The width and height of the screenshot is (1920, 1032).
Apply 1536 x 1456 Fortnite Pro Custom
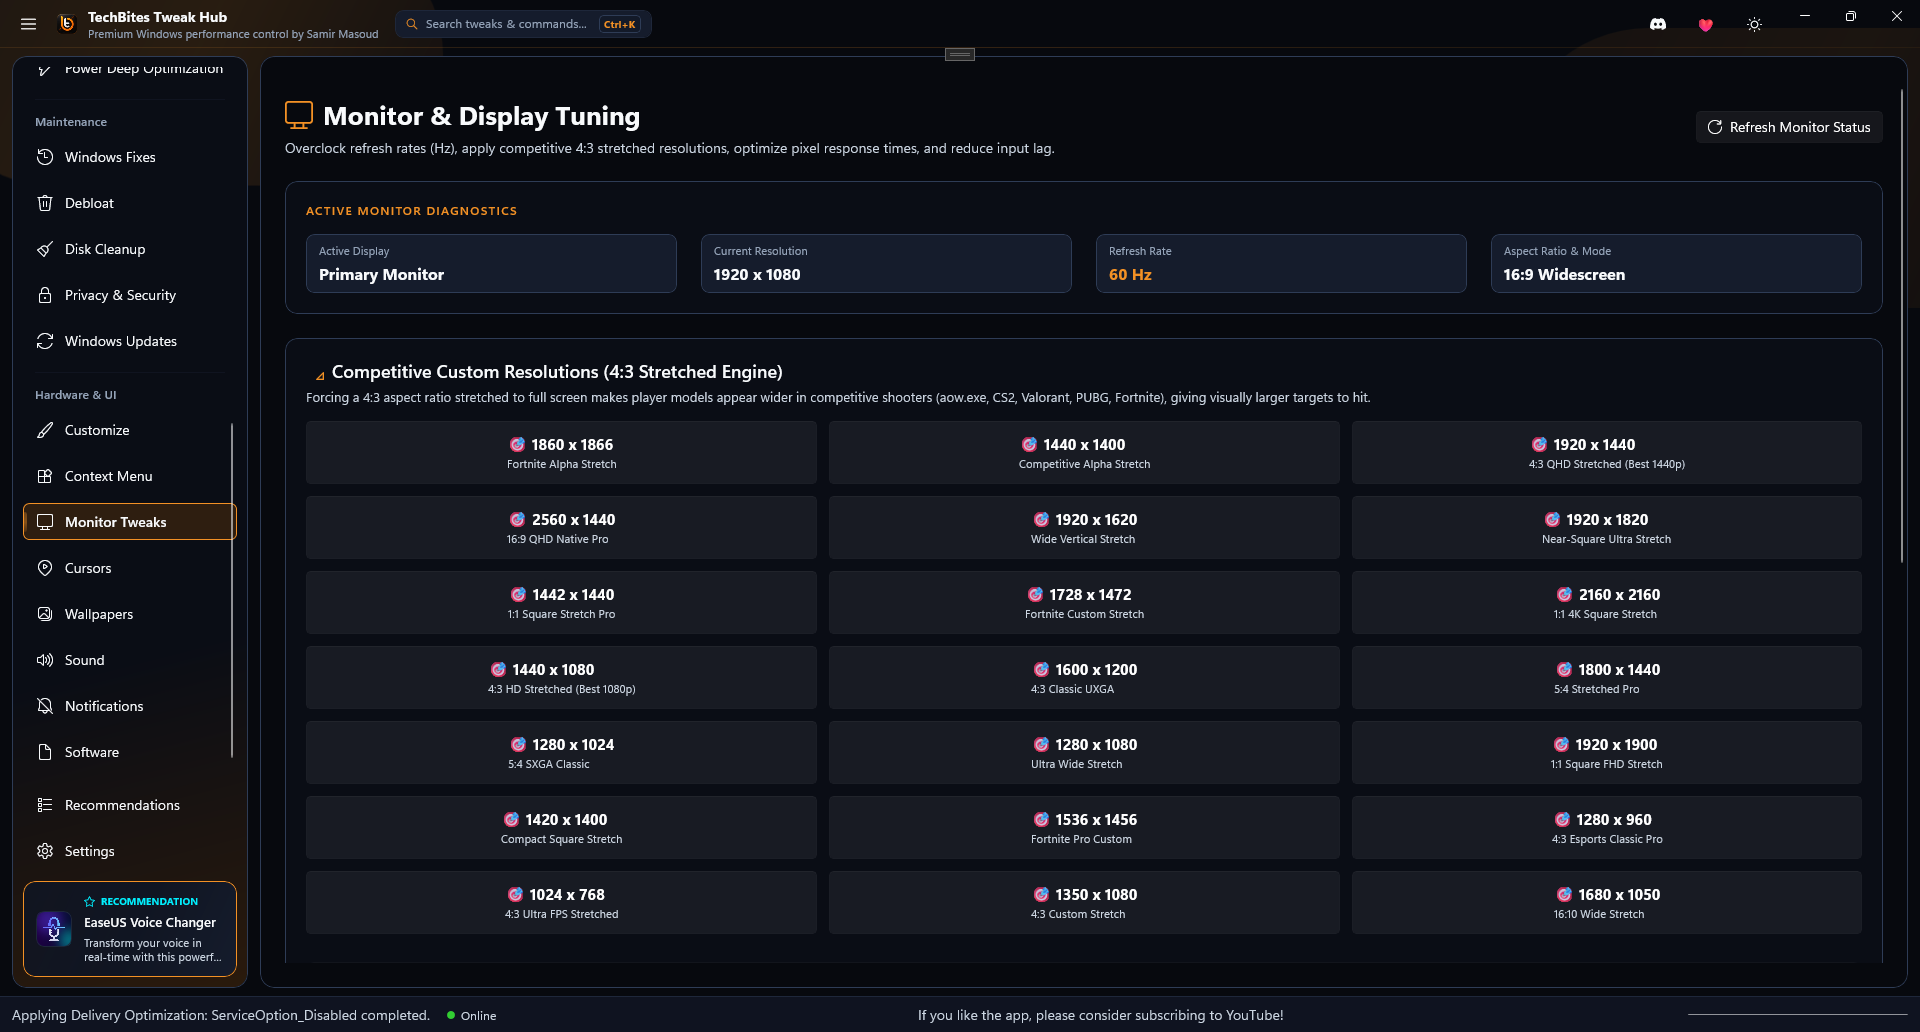pos(1084,828)
